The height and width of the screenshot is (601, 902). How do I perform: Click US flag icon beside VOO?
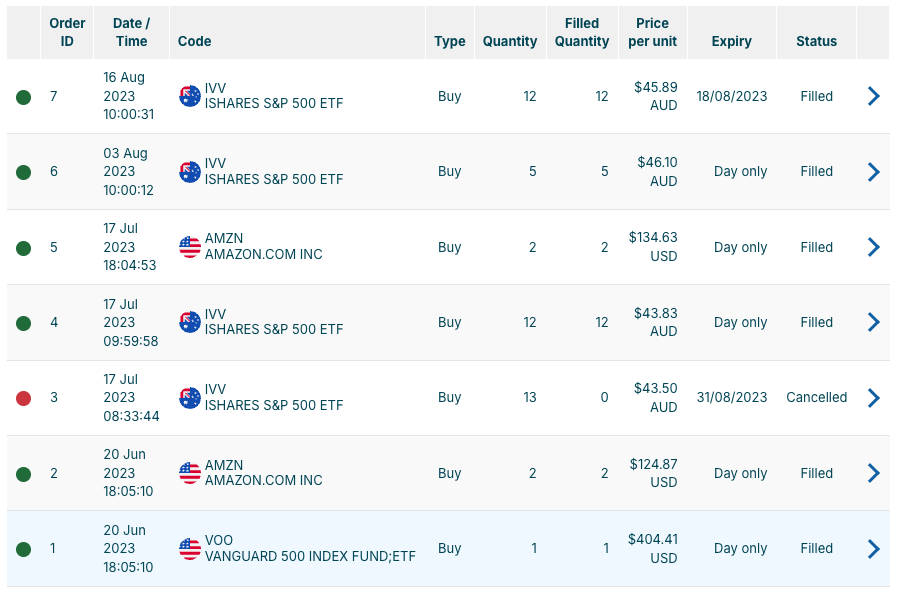pyautogui.click(x=190, y=549)
